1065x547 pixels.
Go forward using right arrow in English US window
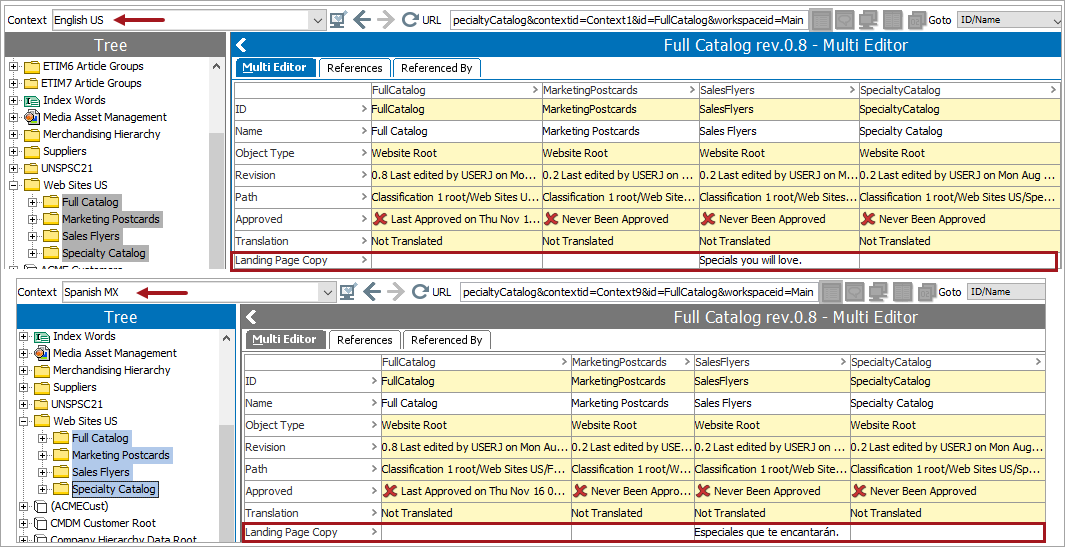tap(385, 20)
